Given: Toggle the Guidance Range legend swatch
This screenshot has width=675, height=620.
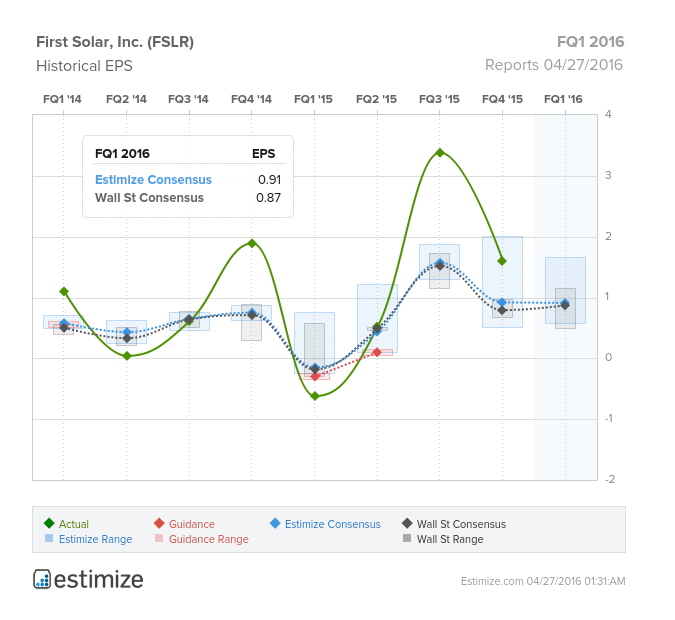Looking at the screenshot, I should pos(159,538).
